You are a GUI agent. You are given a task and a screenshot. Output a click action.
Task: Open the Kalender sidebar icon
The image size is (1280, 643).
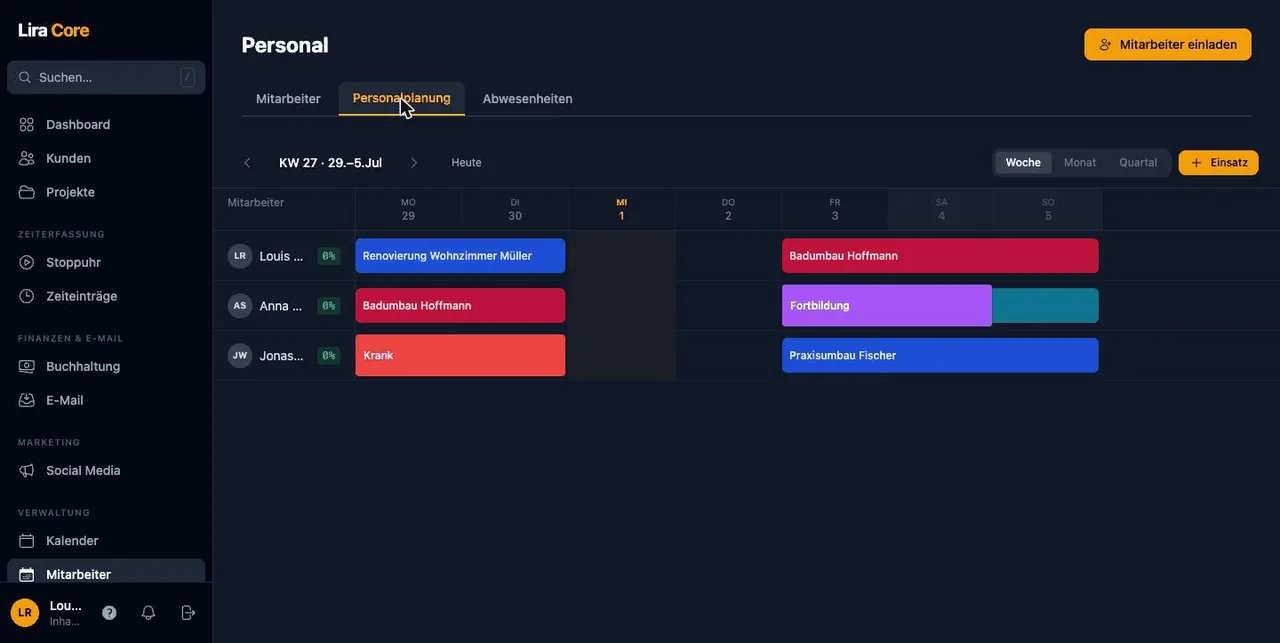(26, 541)
